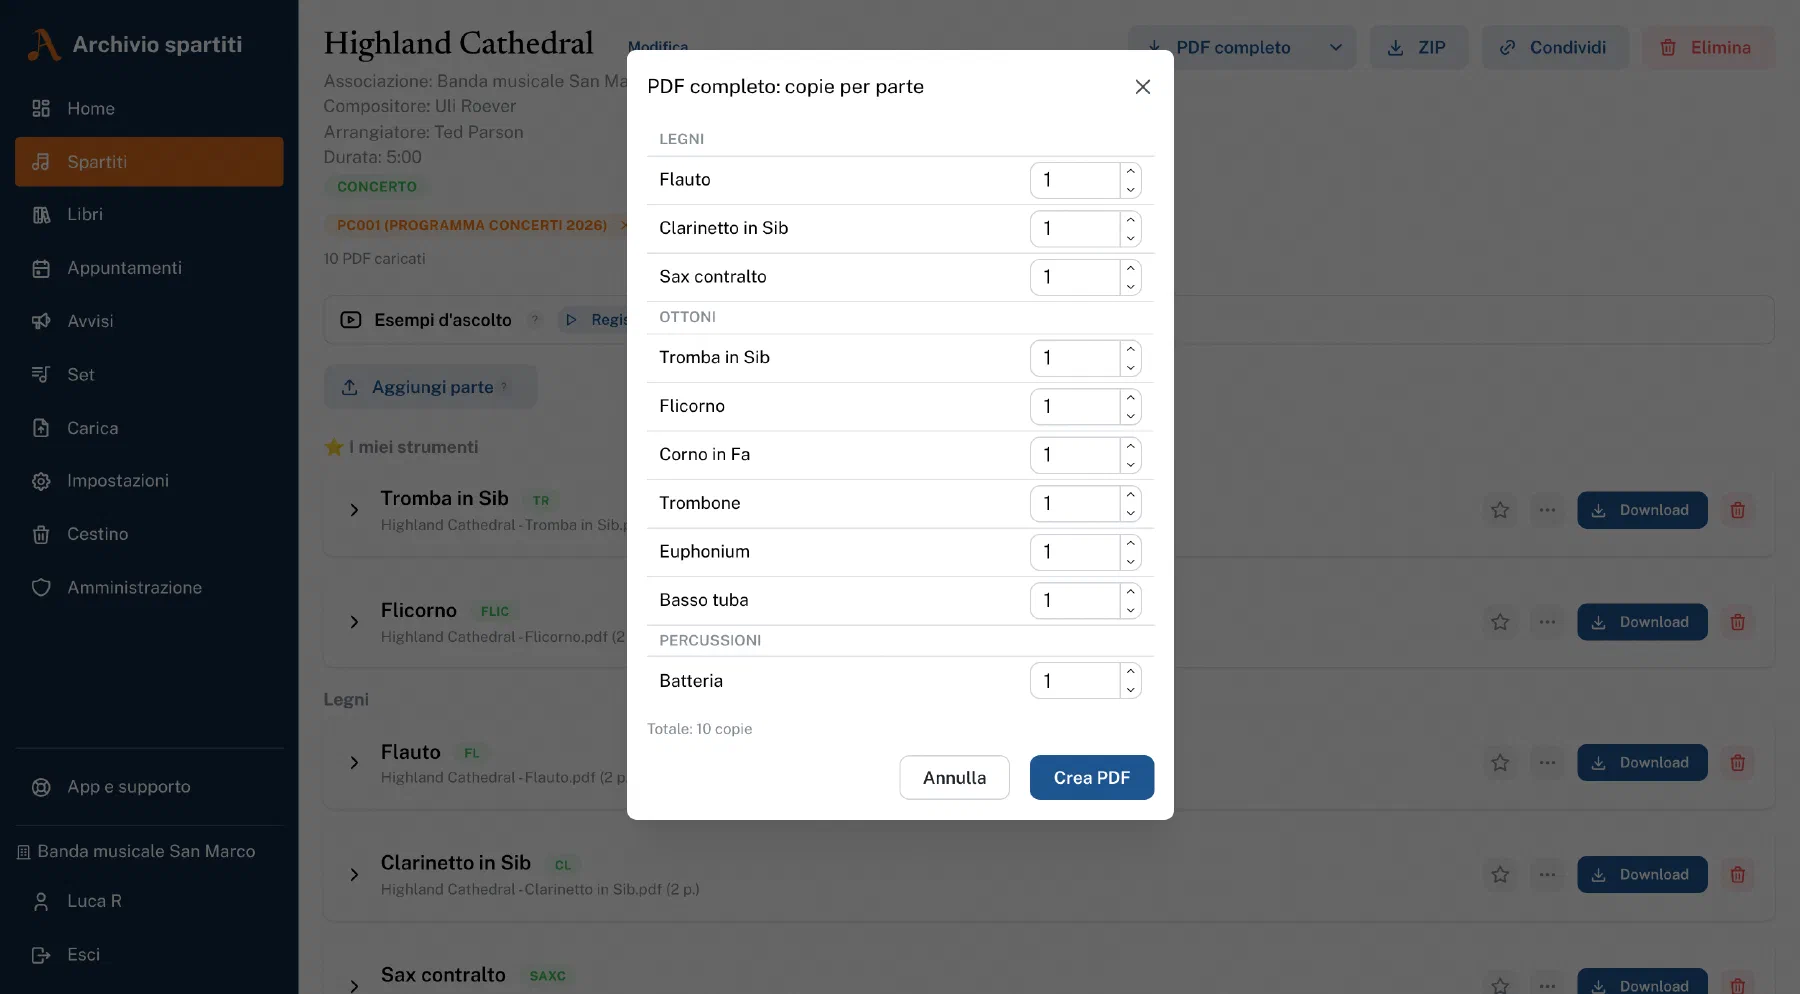Download the ZIP archive
Image resolution: width=1800 pixels, height=994 pixels.
pyautogui.click(x=1418, y=47)
